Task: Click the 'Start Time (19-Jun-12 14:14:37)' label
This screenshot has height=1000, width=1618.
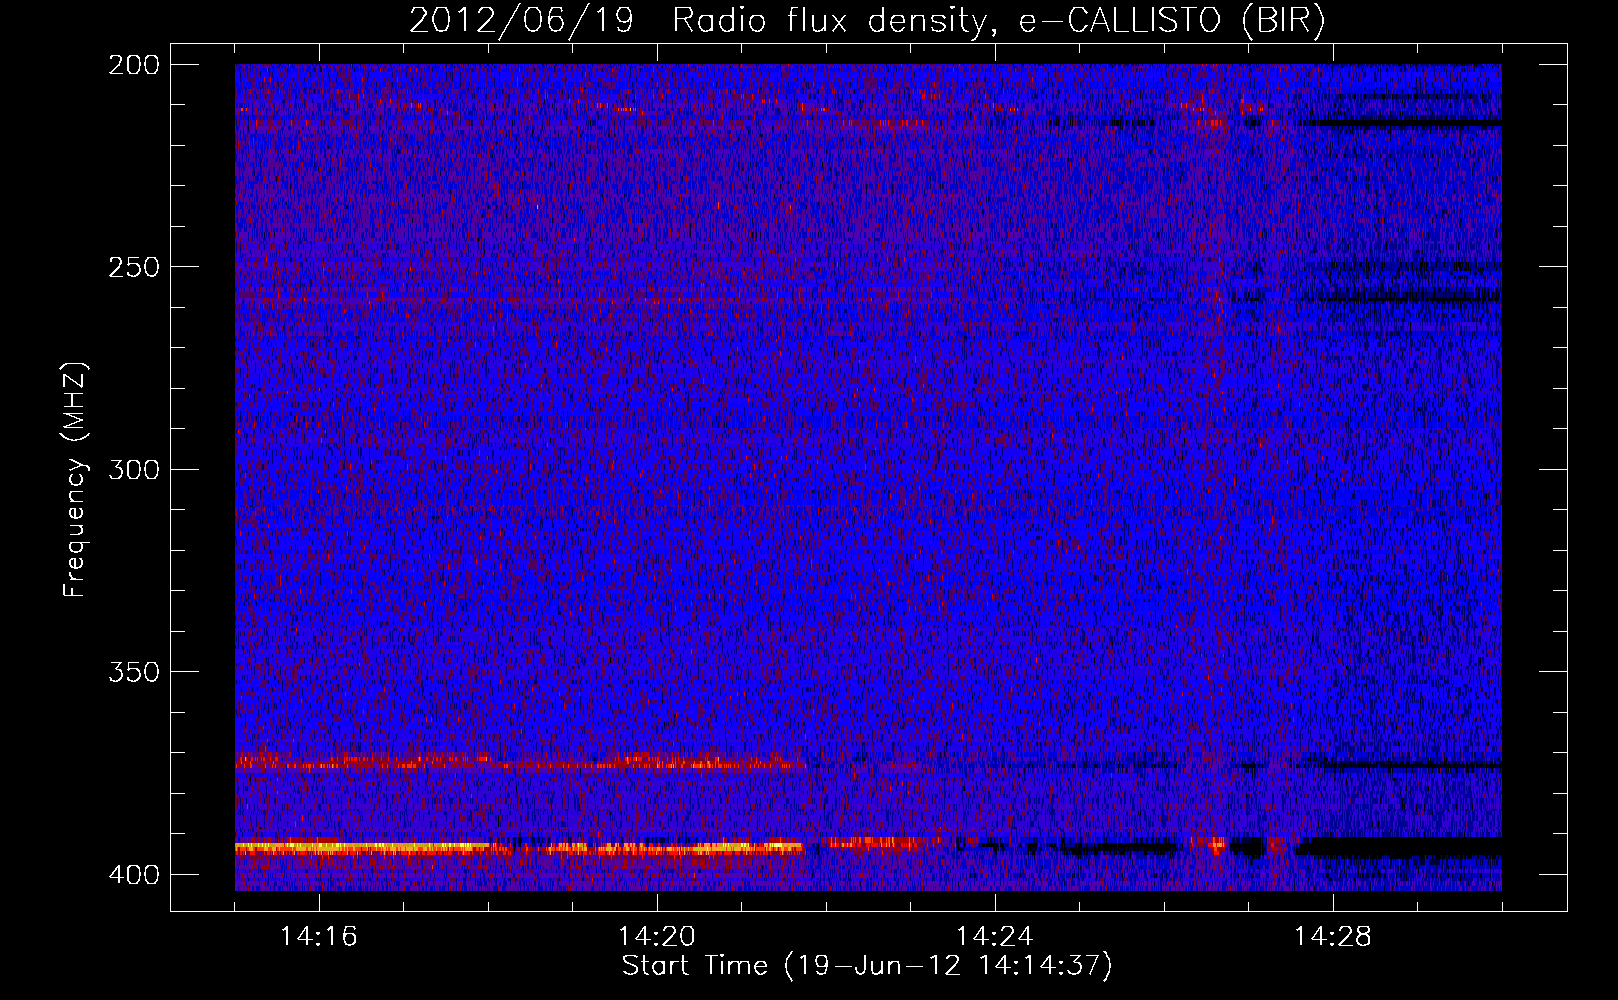Action: point(867,966)
